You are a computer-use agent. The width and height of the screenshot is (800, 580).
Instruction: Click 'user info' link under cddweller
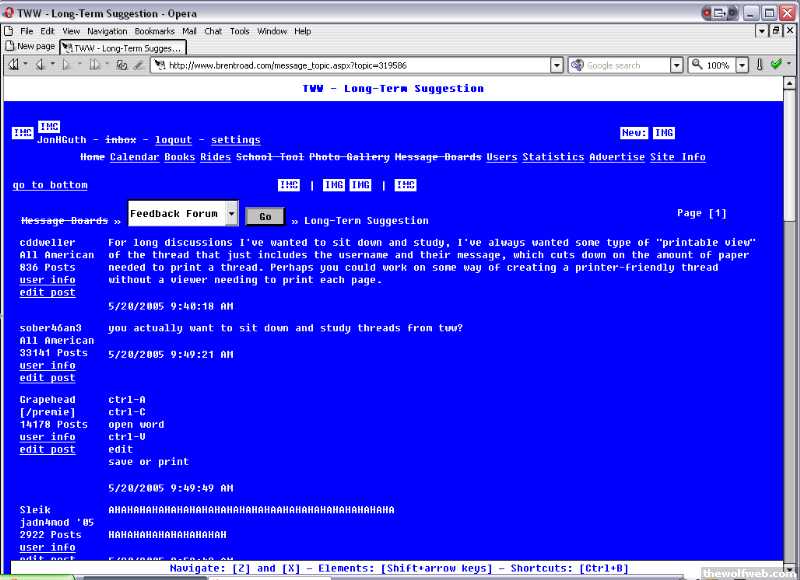tap(47, 280)
